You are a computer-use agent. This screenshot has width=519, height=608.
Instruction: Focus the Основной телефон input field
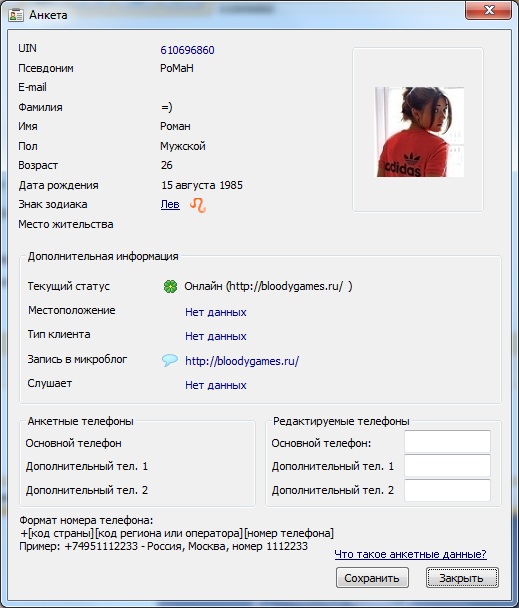coord(447,441)
